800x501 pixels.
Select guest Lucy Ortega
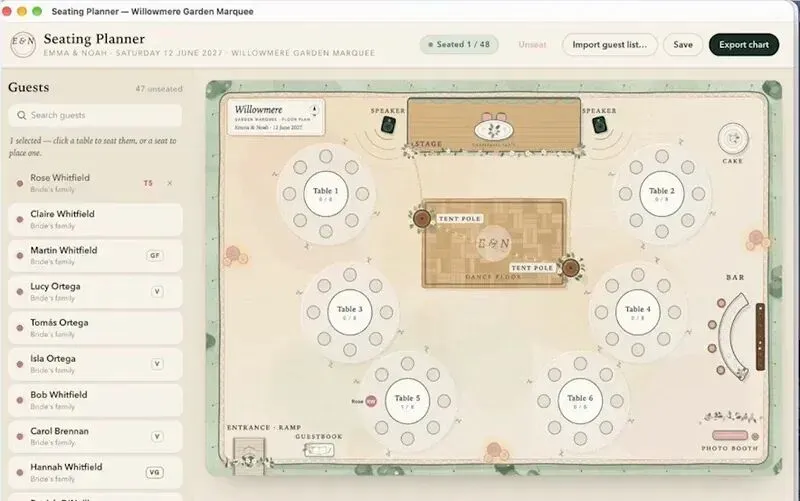point(95,292)
